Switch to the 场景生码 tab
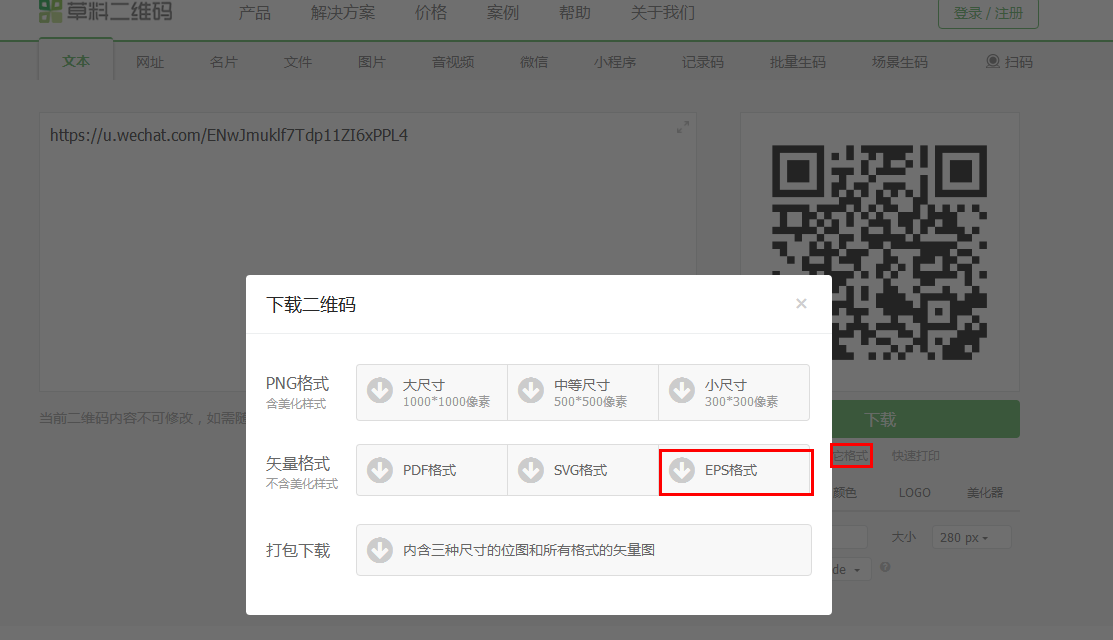Image resolution: width=1113 pixels, height=640 pixels. coord(899,62)
